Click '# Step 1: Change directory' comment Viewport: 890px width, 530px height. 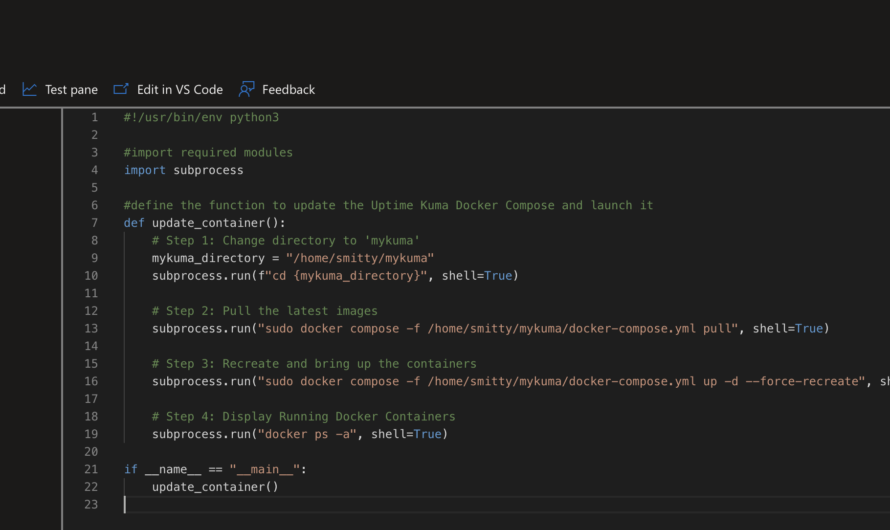tap(286, 241)
